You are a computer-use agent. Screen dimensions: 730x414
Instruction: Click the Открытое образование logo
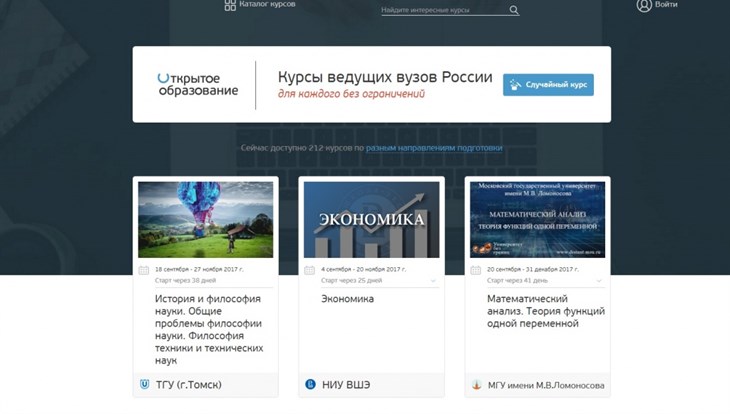pyautogui.click(x=198, y=84)
